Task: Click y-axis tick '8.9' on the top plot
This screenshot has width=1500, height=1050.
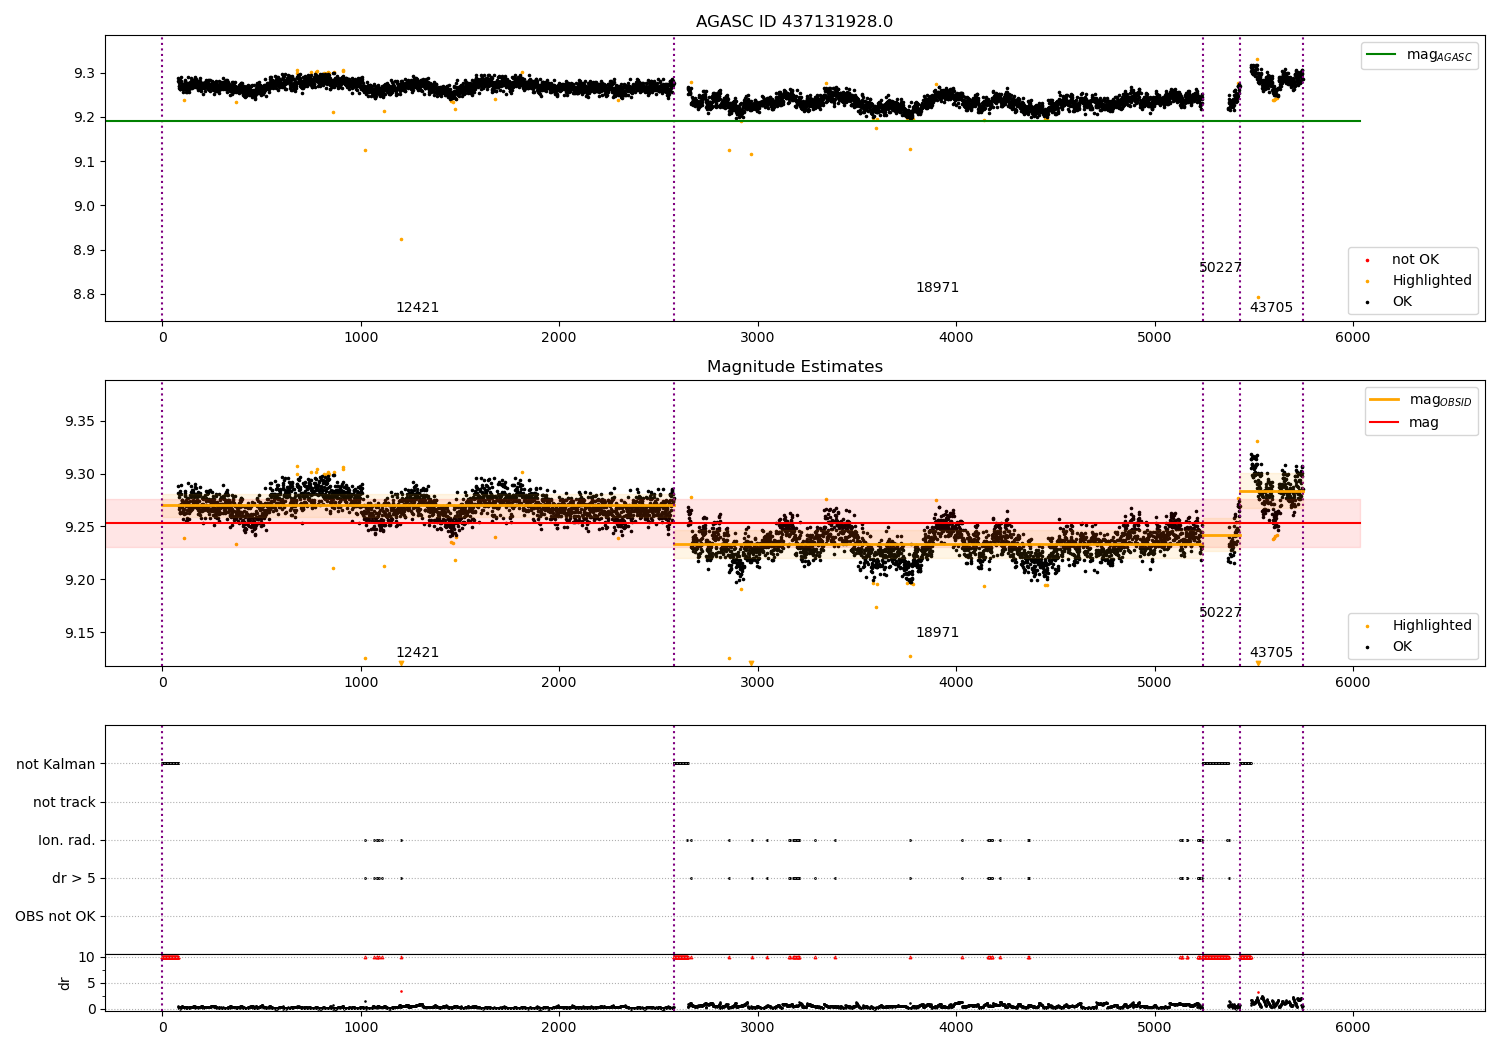Action: coord(84,251)
